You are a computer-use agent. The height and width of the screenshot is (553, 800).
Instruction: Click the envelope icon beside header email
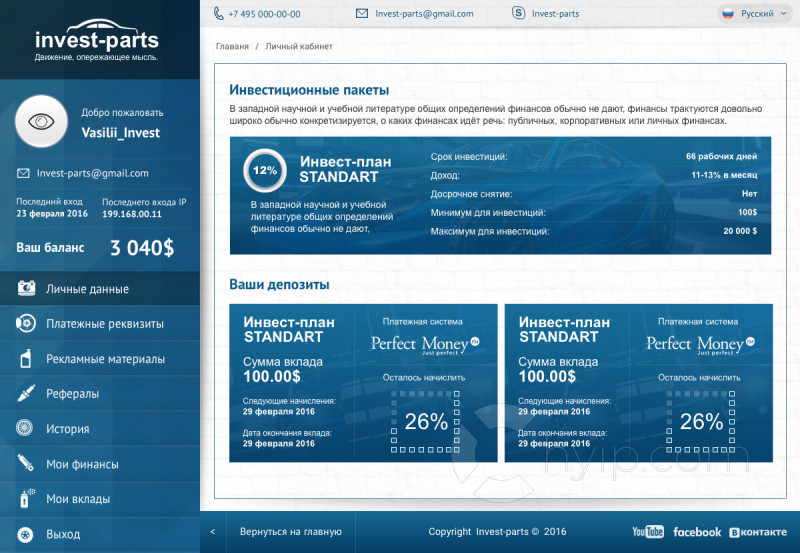[x=362, y=14]
